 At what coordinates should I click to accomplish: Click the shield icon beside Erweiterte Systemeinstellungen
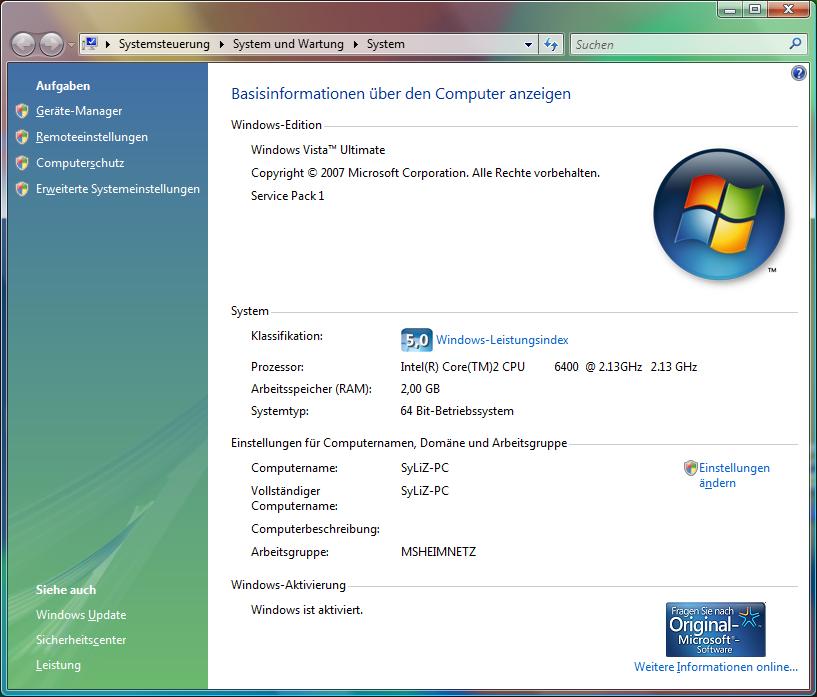point(22,189)
